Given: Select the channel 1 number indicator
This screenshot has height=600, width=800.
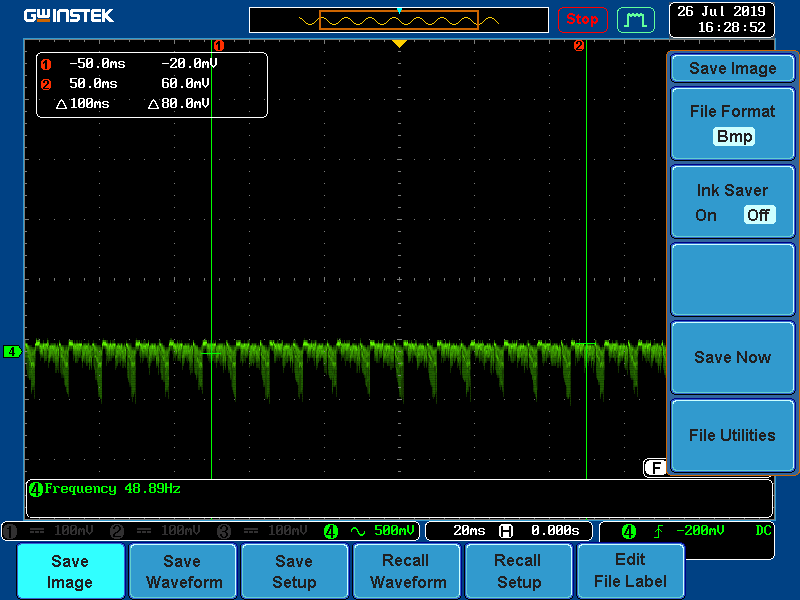Looking at the screenshot, I should 10,531.
